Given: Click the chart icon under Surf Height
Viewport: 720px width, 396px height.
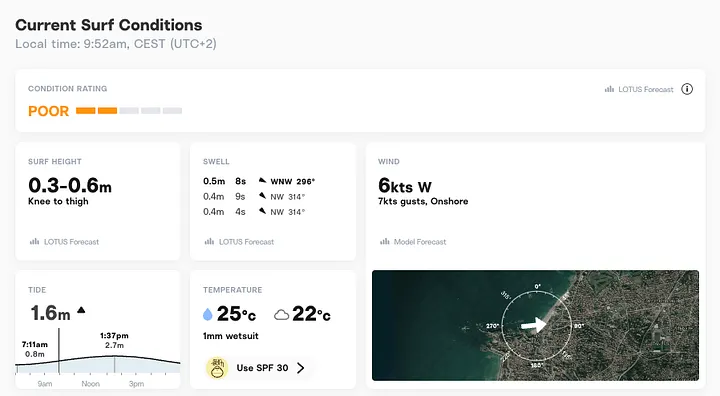Looking at the screenshot, I should tap(34, 242).
